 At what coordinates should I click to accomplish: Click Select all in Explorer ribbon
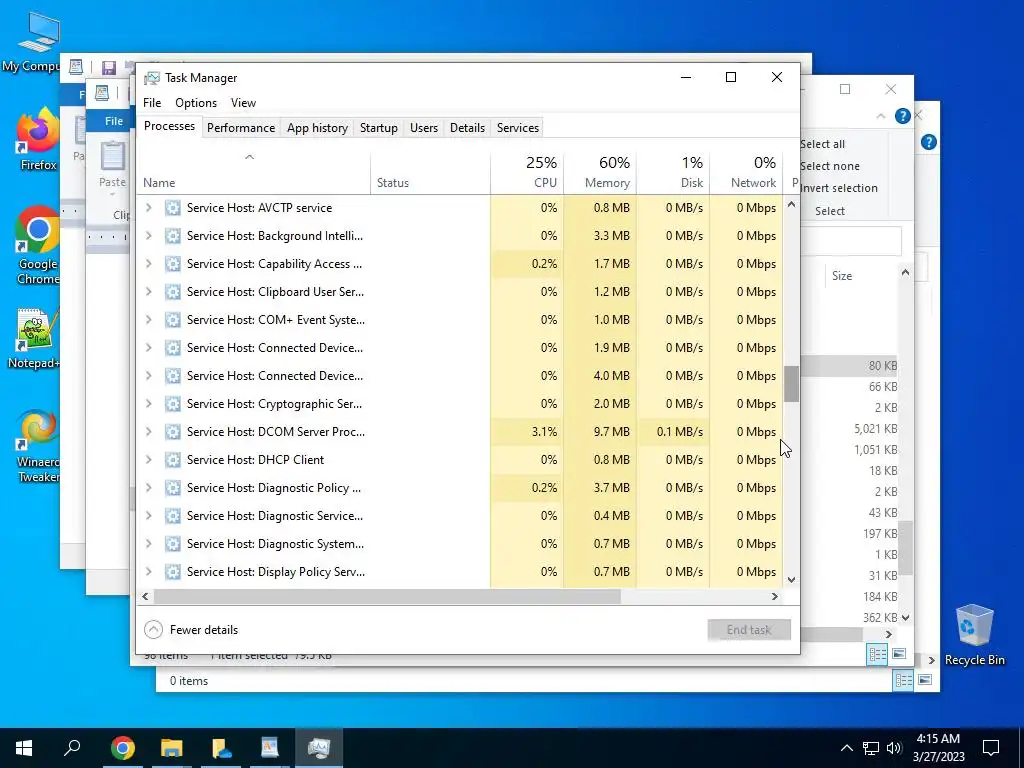822,144
